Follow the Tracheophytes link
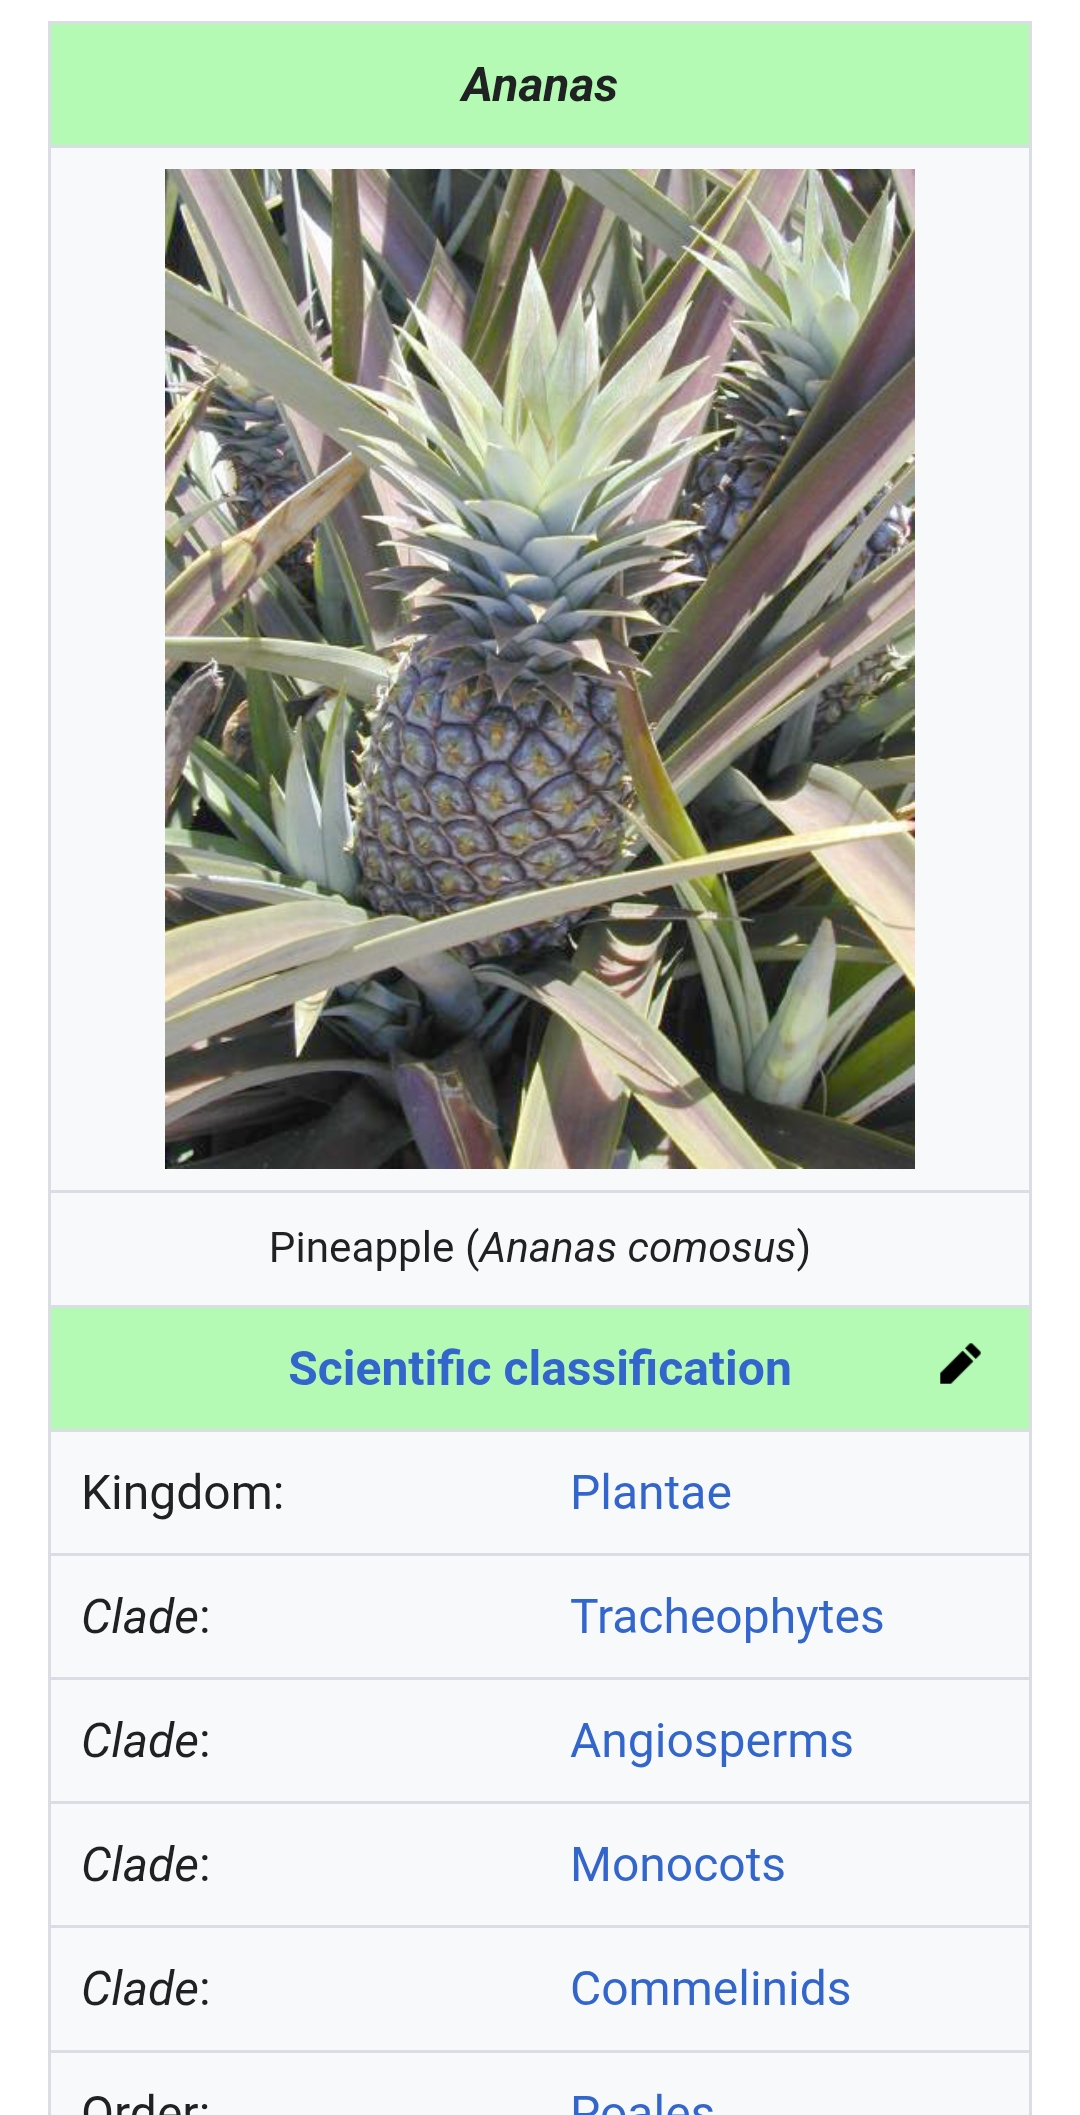The height and width of the screenshot is (2115, 1080). (x=726, y=1617)
